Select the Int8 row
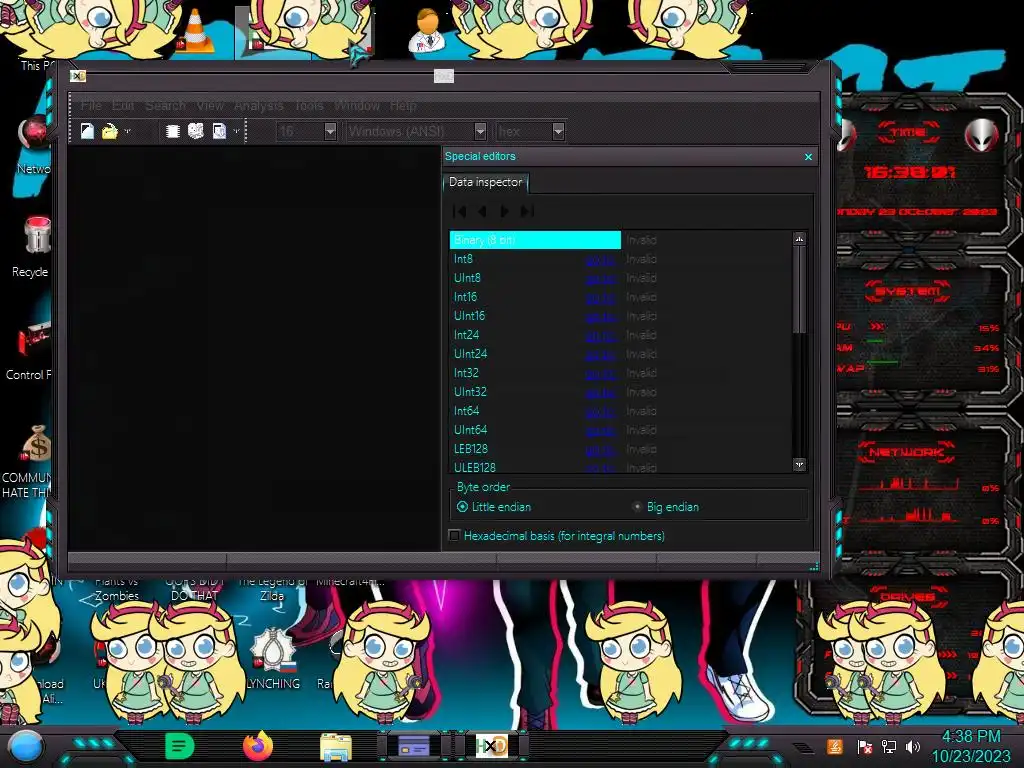Viewport: 1024px width, 768px height. pos(620,259)
